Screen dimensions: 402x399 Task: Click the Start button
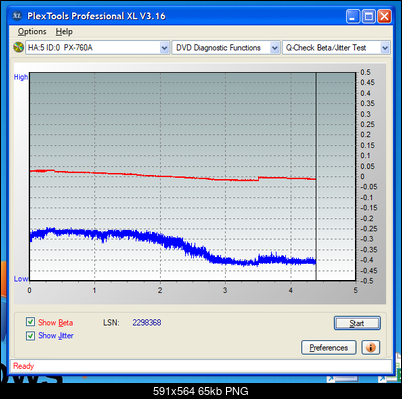click(x=357, y=323)
